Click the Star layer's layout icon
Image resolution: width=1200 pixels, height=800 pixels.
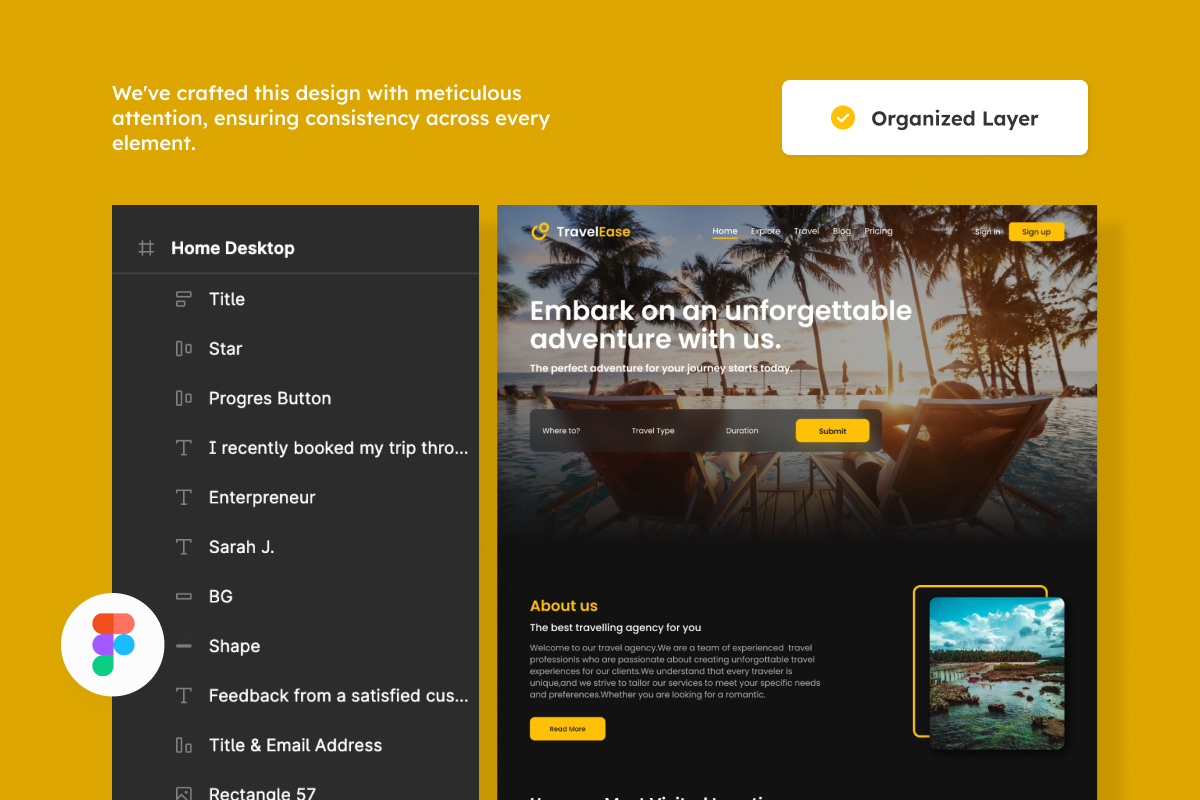coord(183,348)
